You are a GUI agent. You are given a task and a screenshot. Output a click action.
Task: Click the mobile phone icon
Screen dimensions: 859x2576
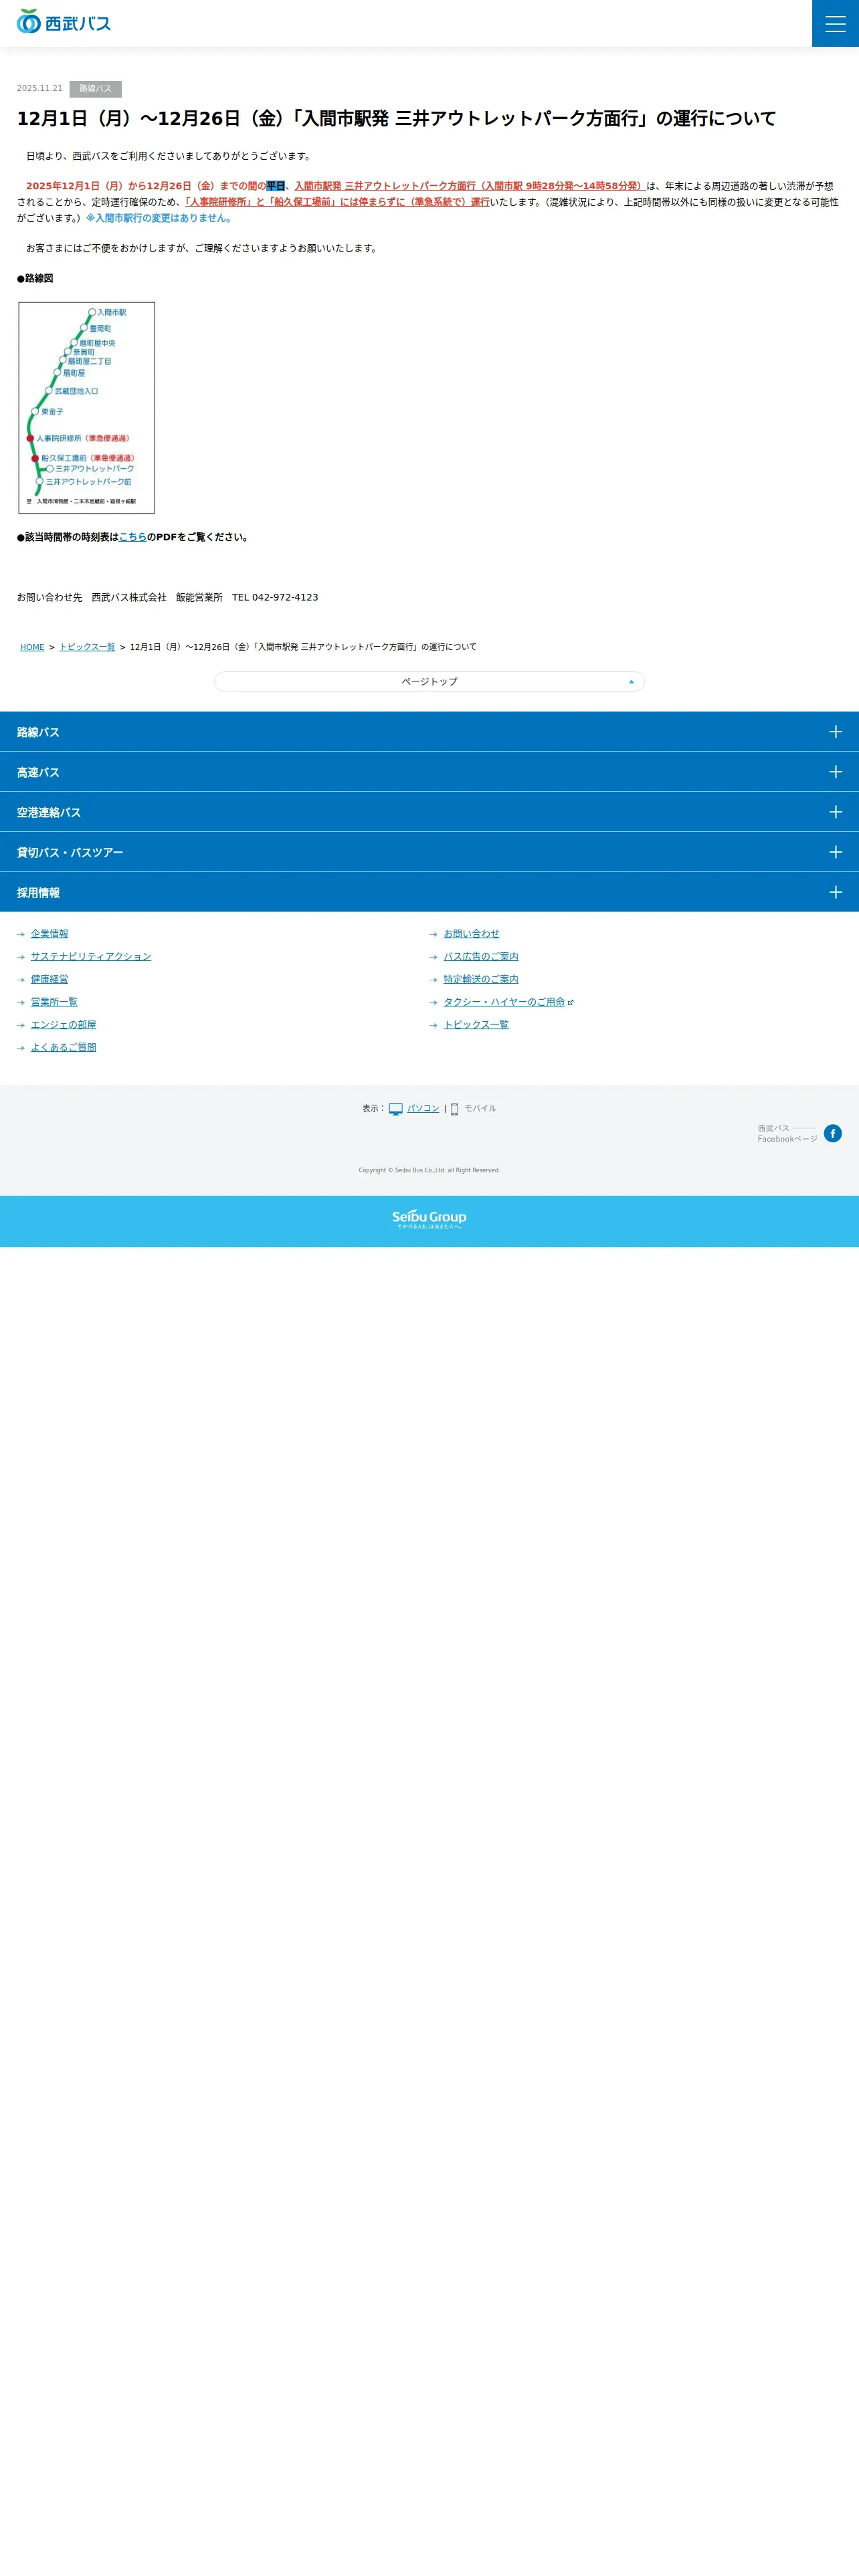coord(454,1109)
